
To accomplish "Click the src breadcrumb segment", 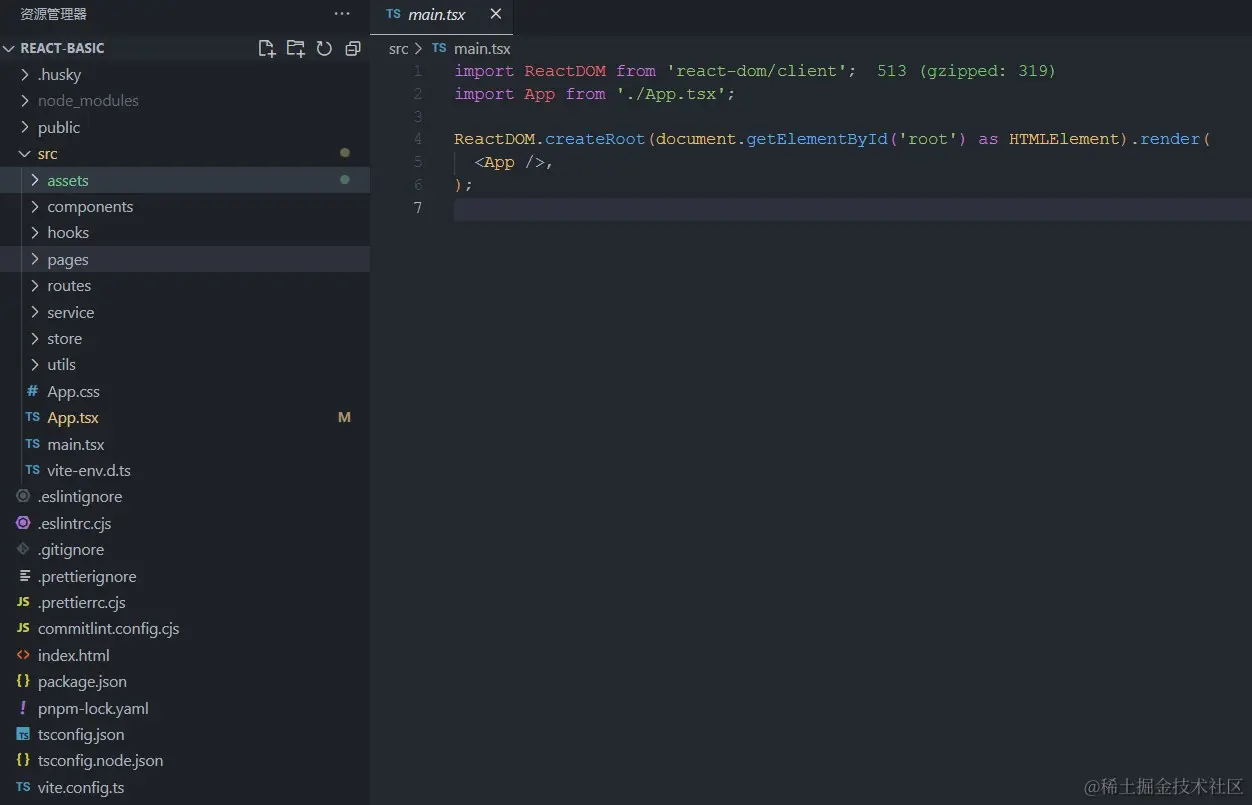I will click(x=399, y=49).
